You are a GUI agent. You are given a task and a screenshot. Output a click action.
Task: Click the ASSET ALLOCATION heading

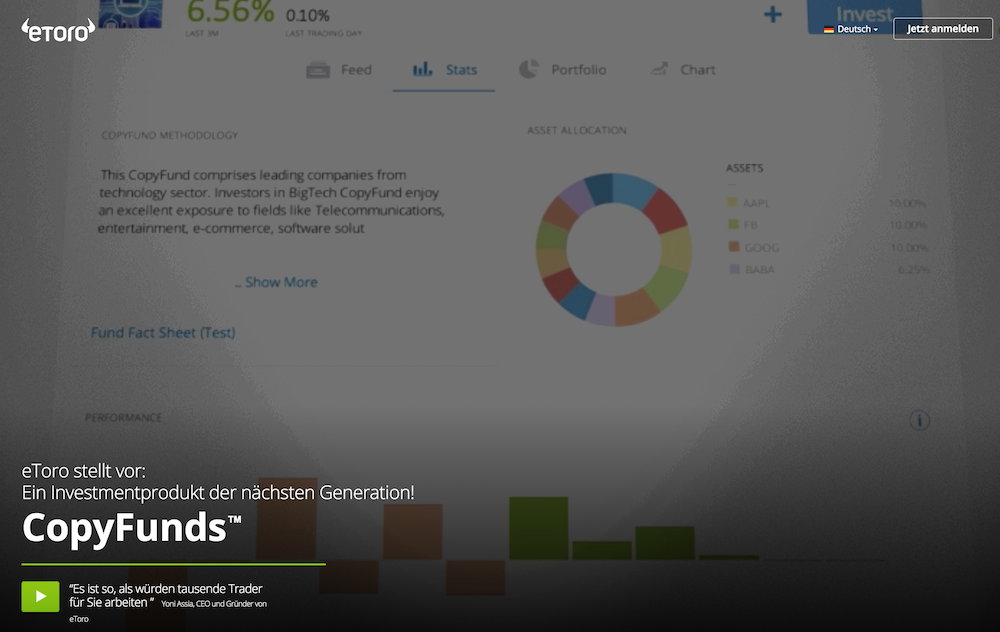pos(577,130)
